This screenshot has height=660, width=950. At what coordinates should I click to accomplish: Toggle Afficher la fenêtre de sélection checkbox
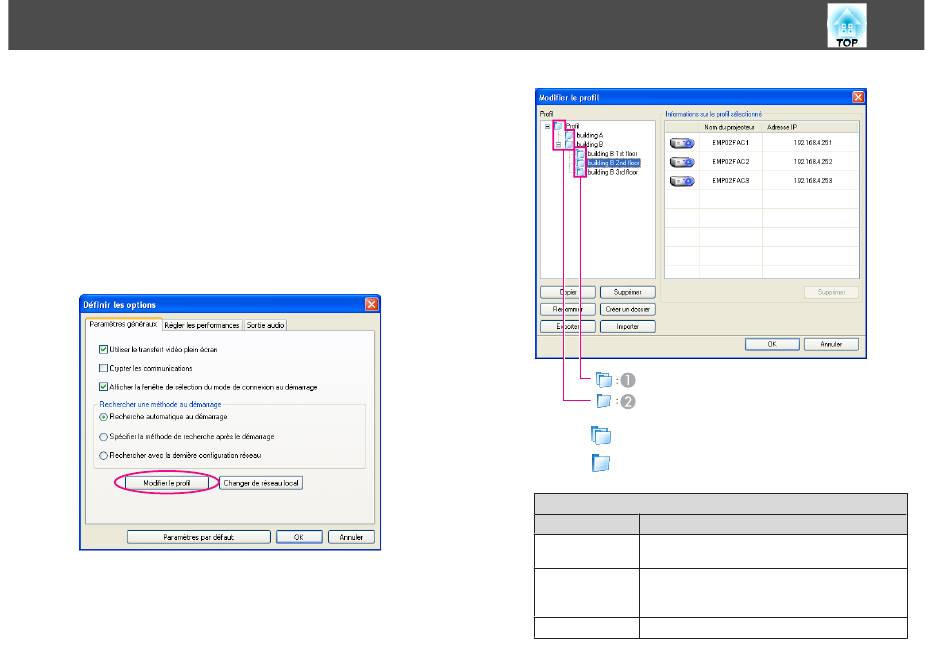[104, 387]
